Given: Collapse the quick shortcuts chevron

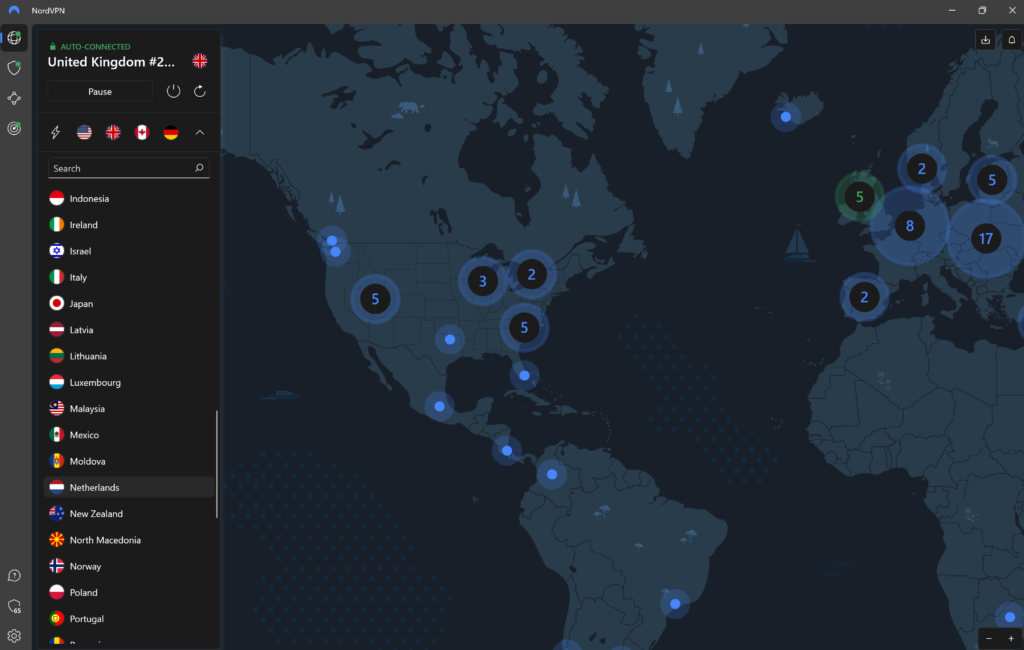Looking at the screenshot, I should tap(200, 133).
